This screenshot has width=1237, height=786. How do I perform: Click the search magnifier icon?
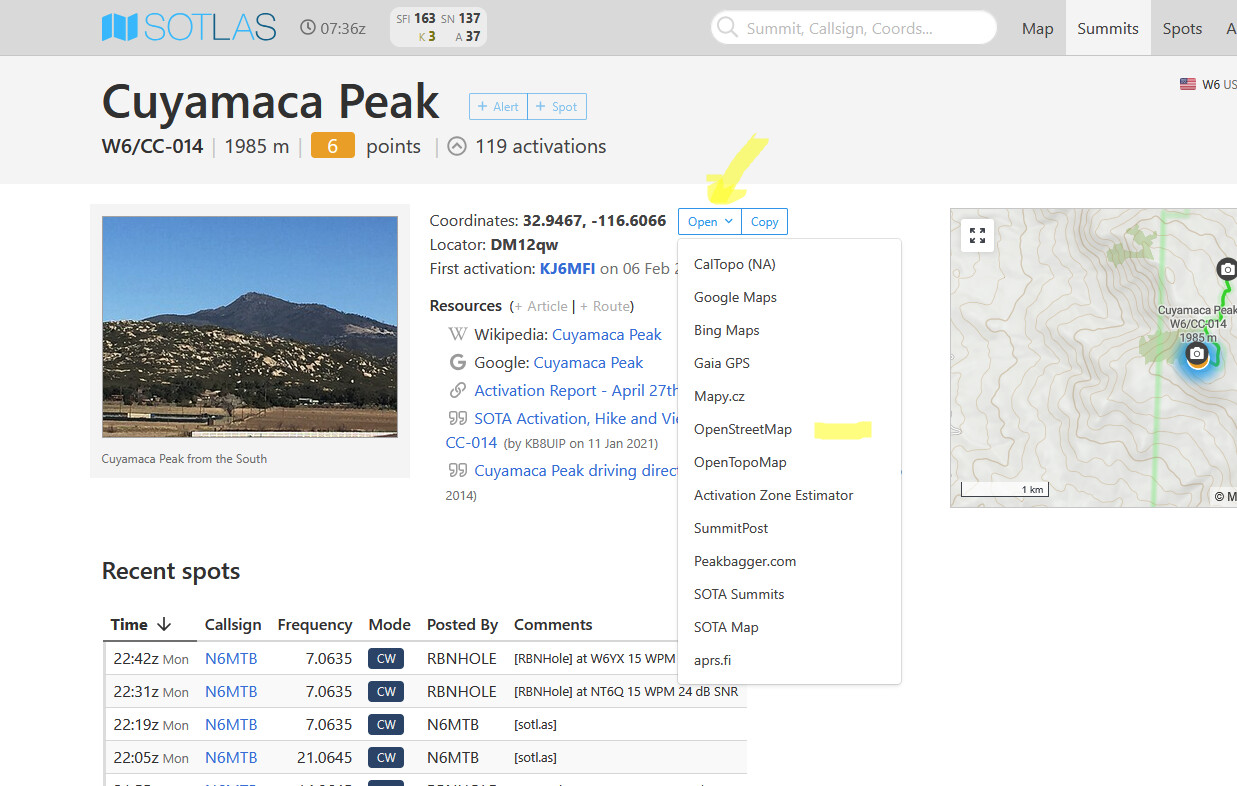[x=727, y=28]
